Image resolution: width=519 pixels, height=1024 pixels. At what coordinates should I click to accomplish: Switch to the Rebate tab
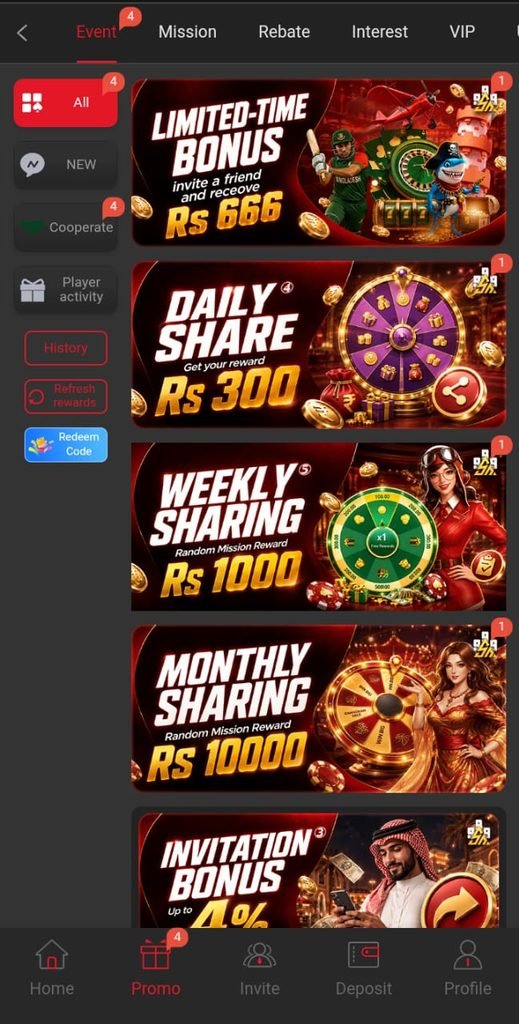point(284,31)
